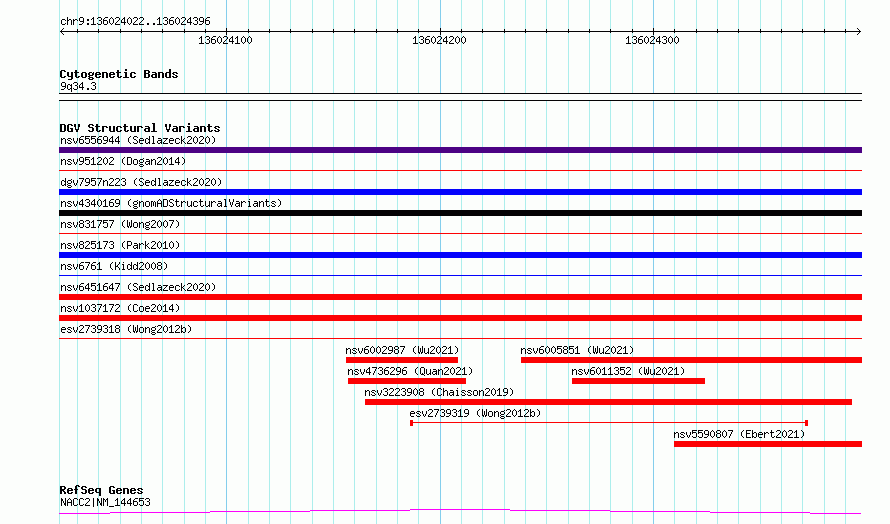Click the chr9:136024022..136024396 region label
Viewport: 890px width, 524px height.
[135, 22]
